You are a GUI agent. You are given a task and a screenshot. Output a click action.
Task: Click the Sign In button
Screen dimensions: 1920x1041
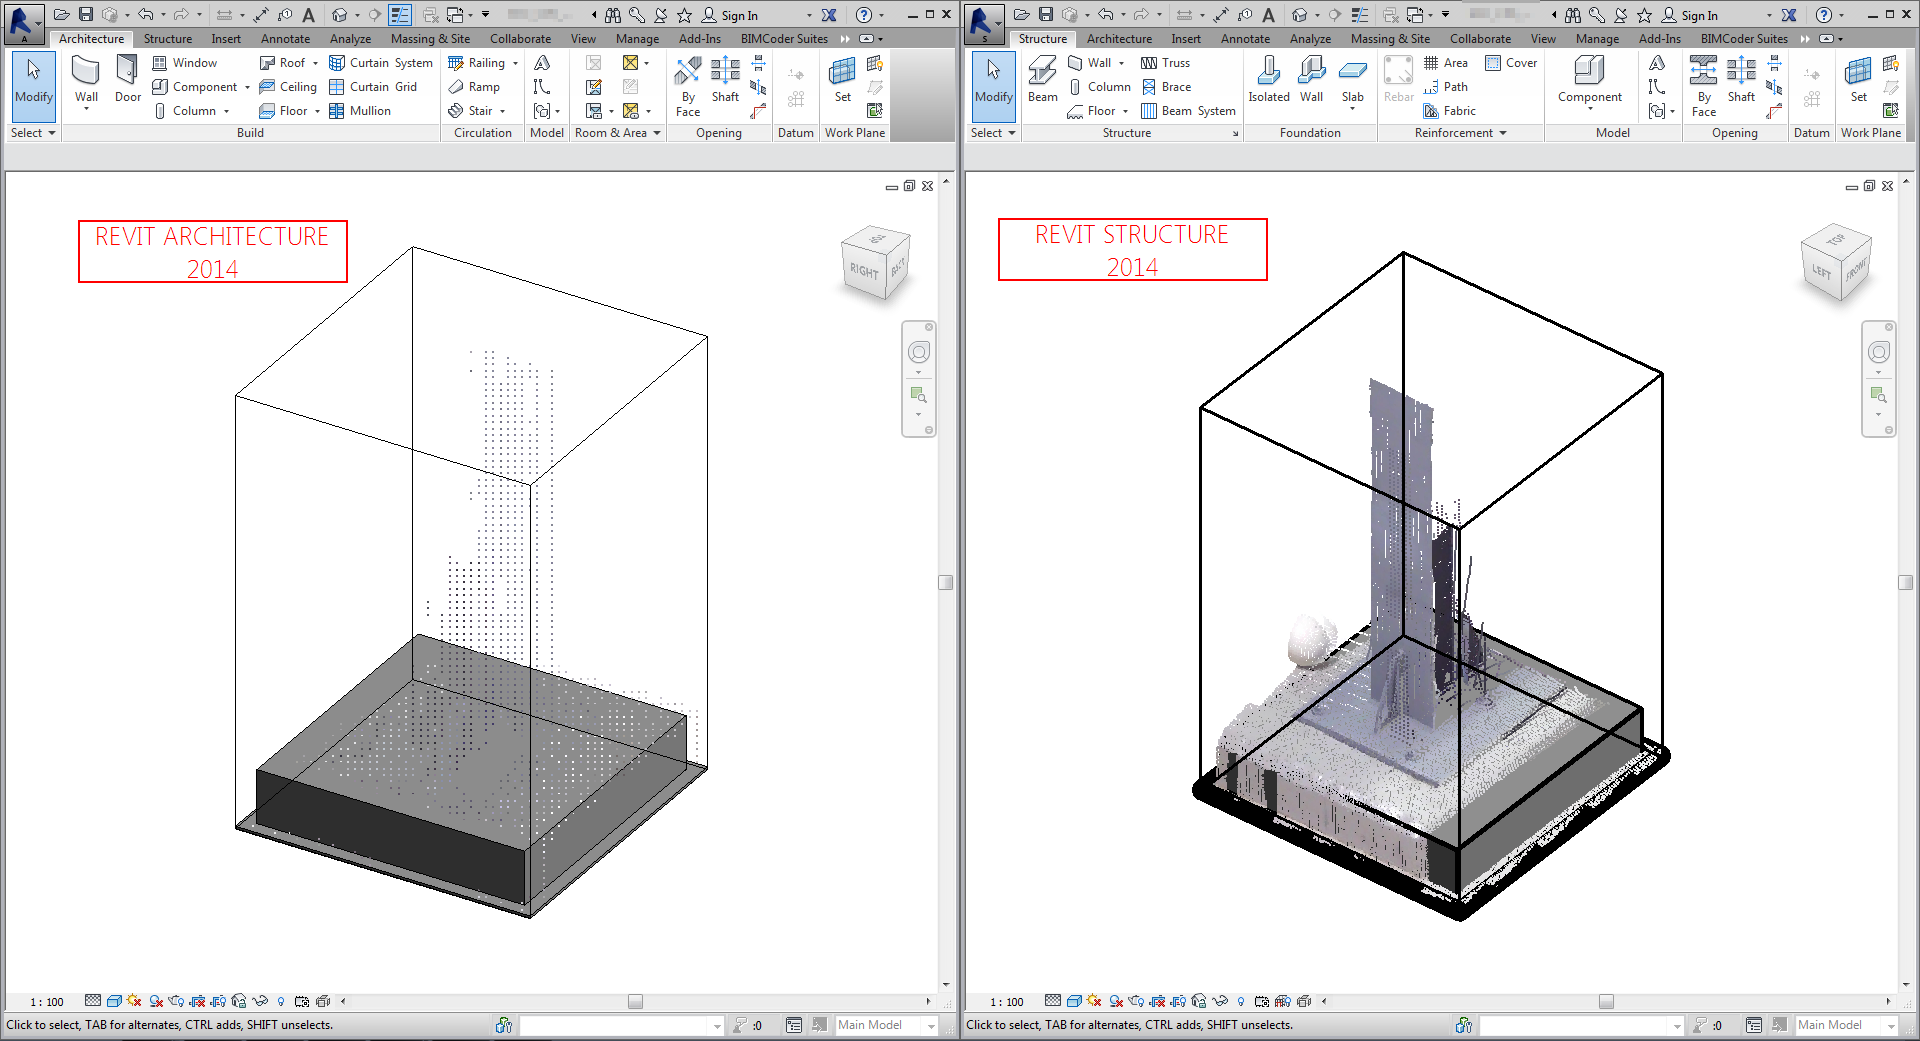coord(738,15)
